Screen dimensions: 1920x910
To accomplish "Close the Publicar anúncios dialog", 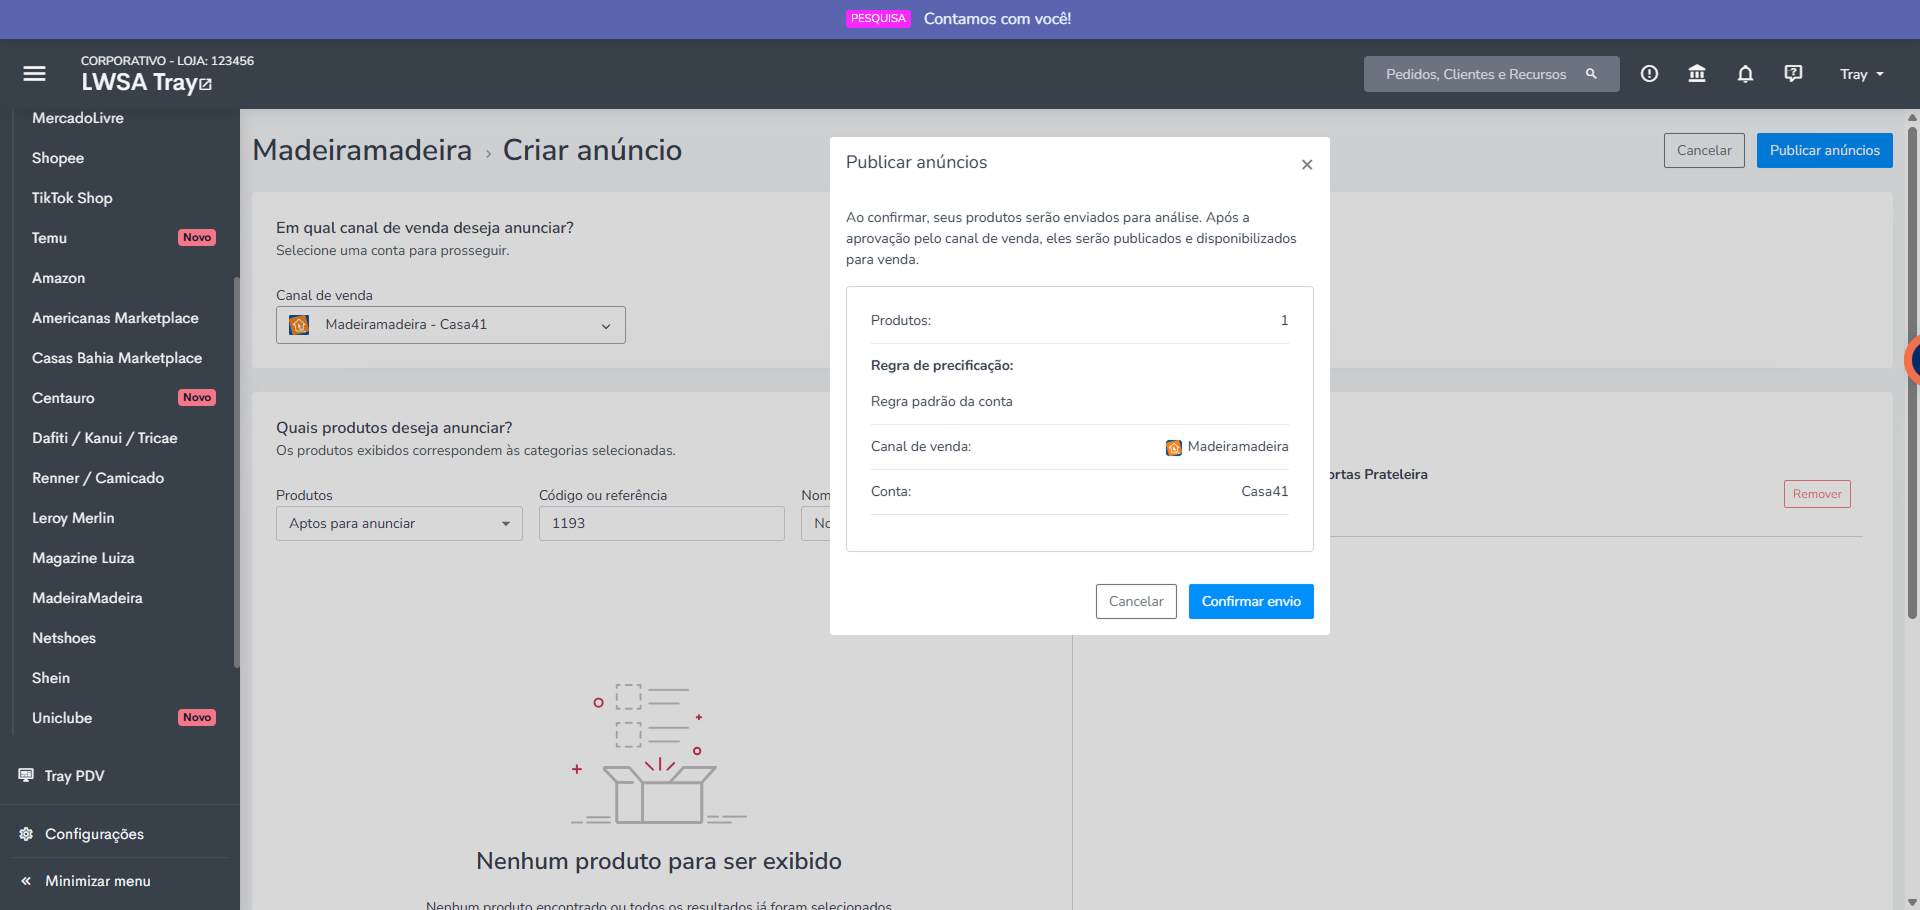I will (1307, 165).
